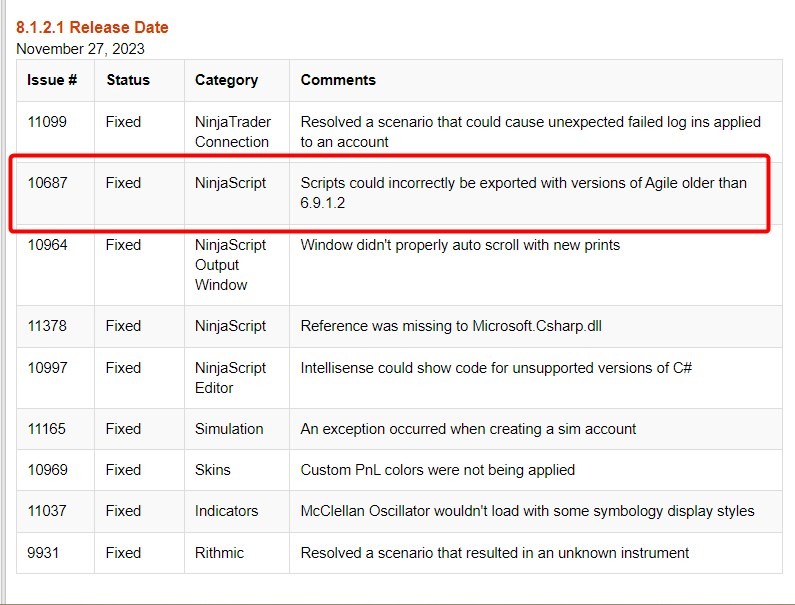Click the 8.1.2.1 Release Date heading
The height and width of the screenshot is (605, 795).
coord(92,27)
